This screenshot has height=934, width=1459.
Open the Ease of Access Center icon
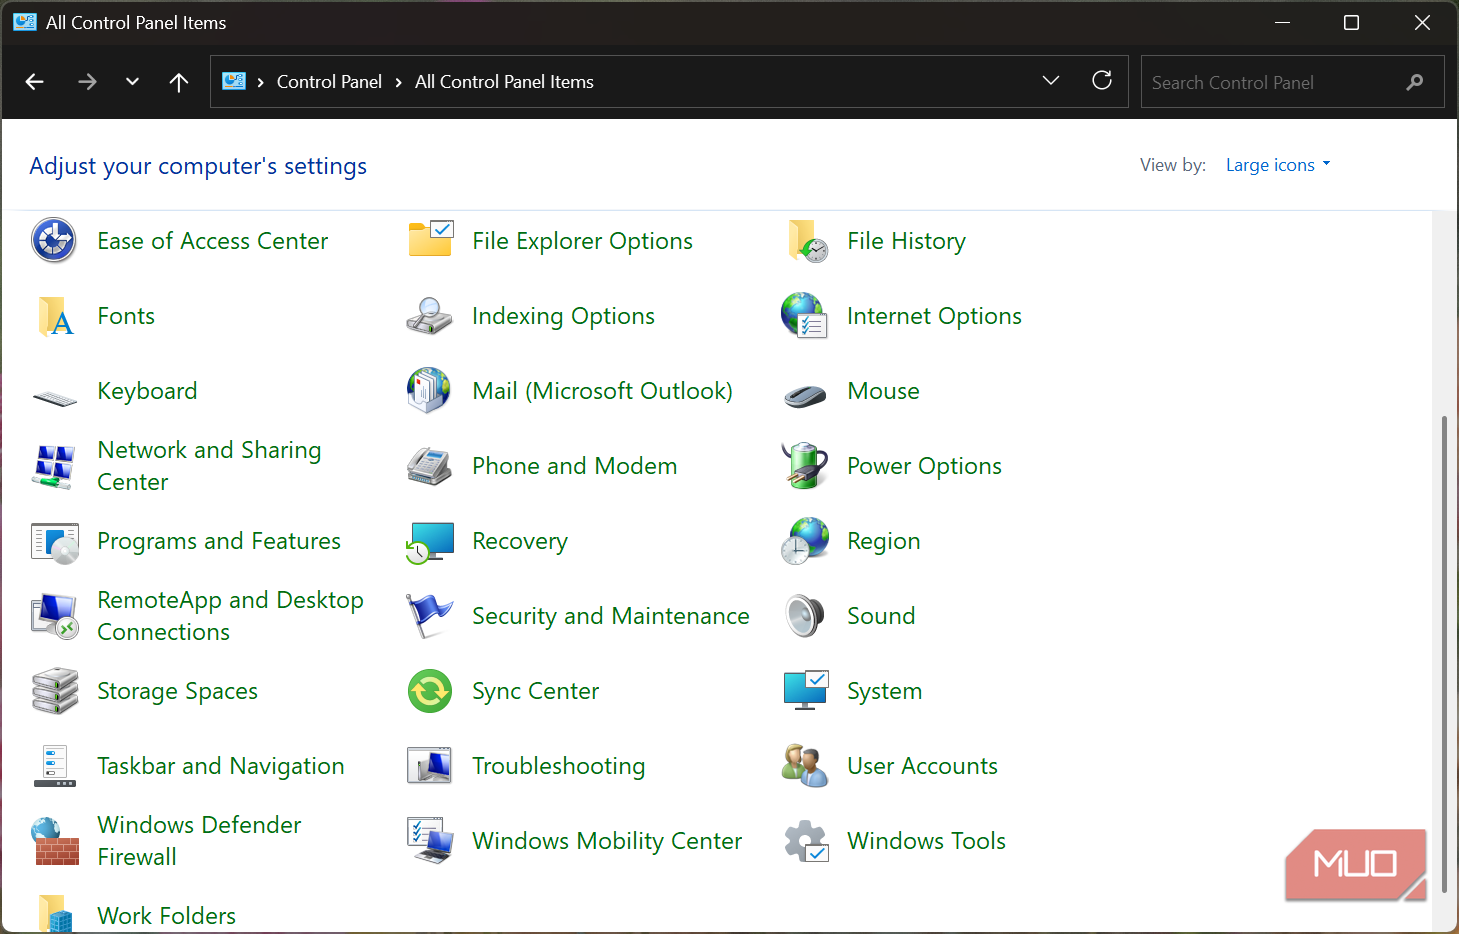[54, 241]
